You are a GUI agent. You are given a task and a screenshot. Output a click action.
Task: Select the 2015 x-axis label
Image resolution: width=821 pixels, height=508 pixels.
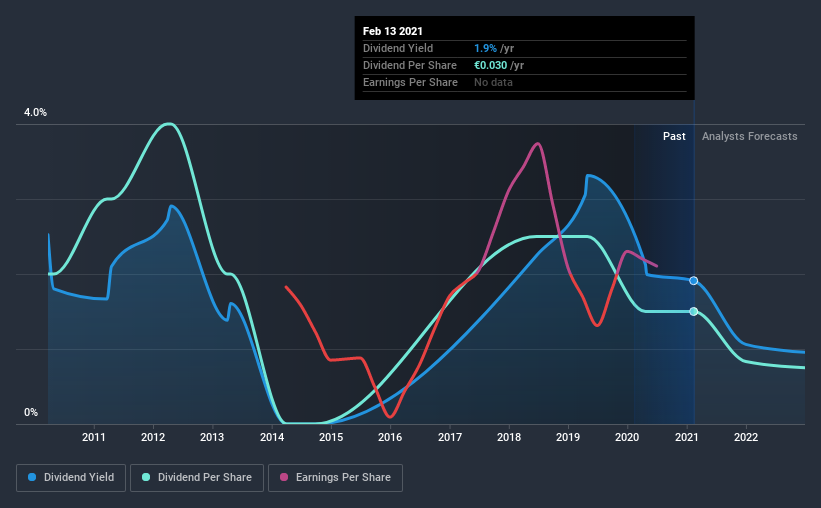[x=331, y=437]
